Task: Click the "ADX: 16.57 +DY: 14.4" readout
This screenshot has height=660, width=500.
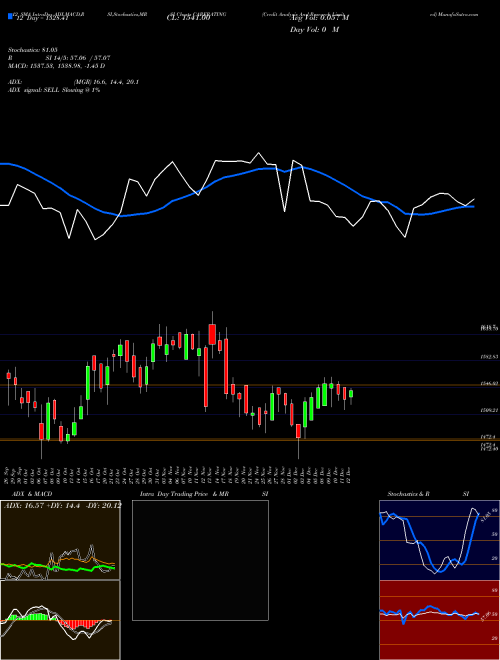Action: [42, 505]
